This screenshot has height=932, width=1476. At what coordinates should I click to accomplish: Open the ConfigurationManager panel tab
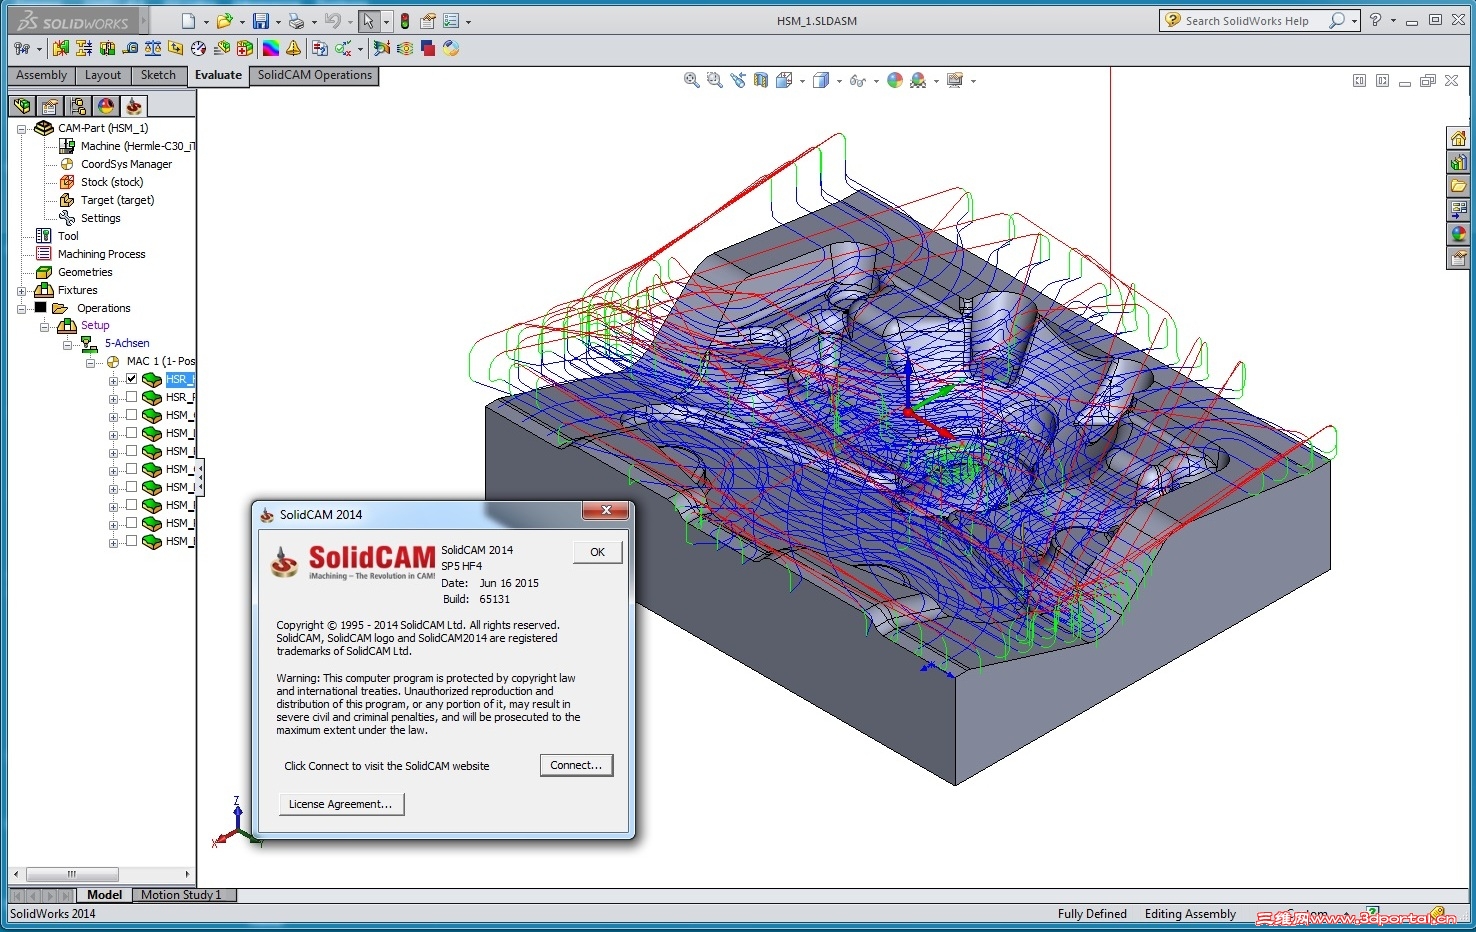[x=78, y=105]
